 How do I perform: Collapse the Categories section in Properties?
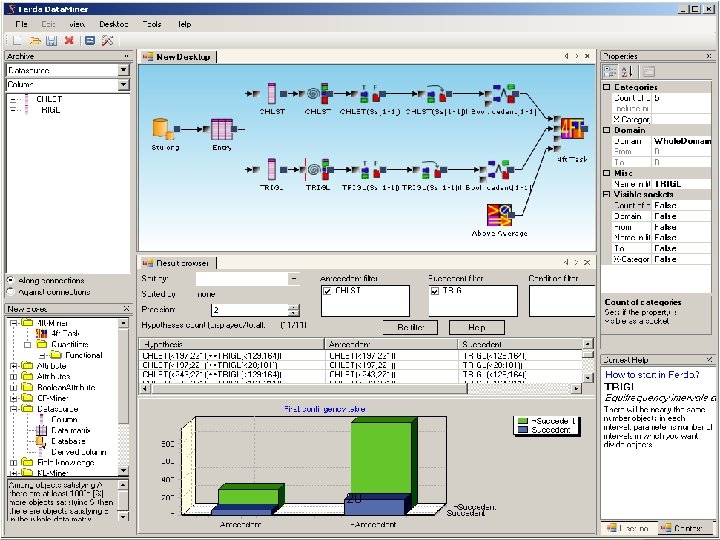point(607,87)
